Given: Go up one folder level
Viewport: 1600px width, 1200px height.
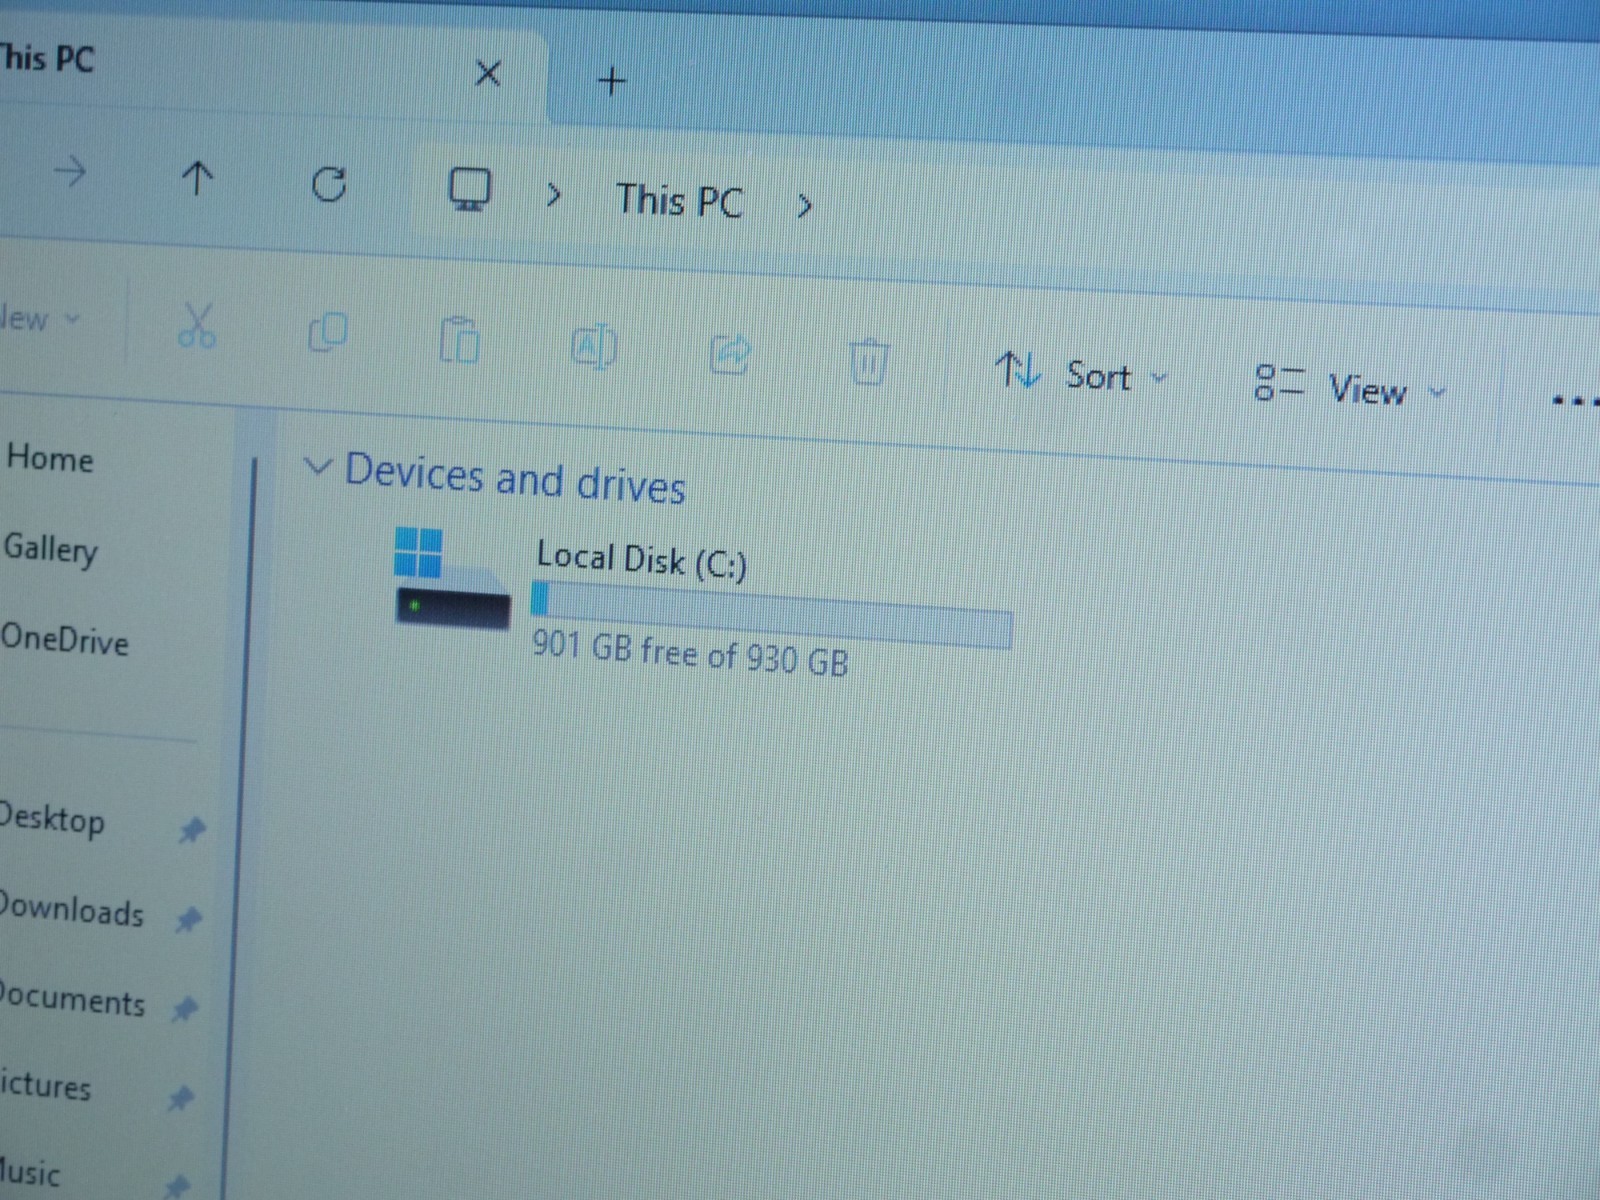Looking at the screenshot, I should 197,178.
